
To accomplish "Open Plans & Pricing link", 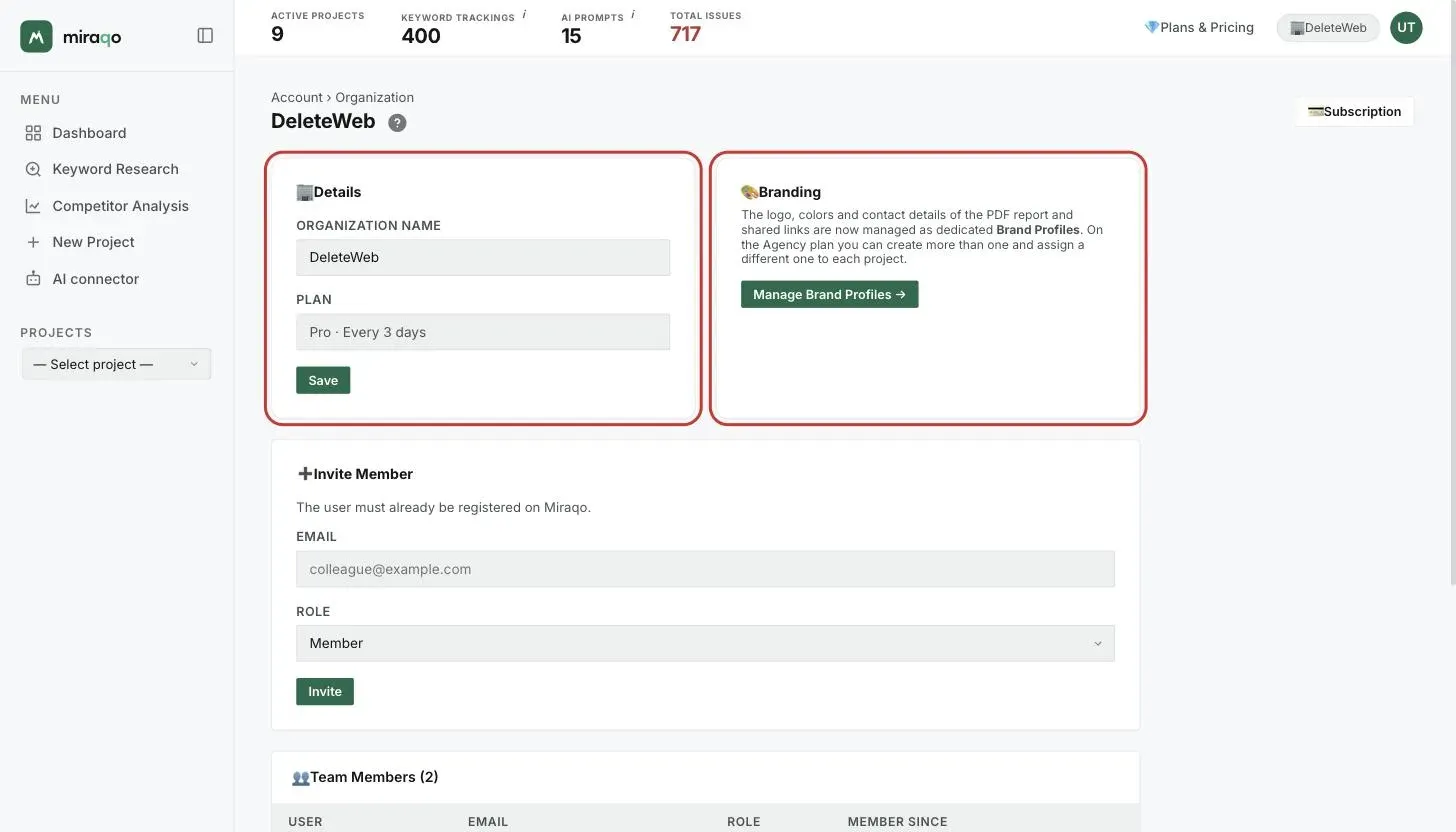I will pos(1199,28).
